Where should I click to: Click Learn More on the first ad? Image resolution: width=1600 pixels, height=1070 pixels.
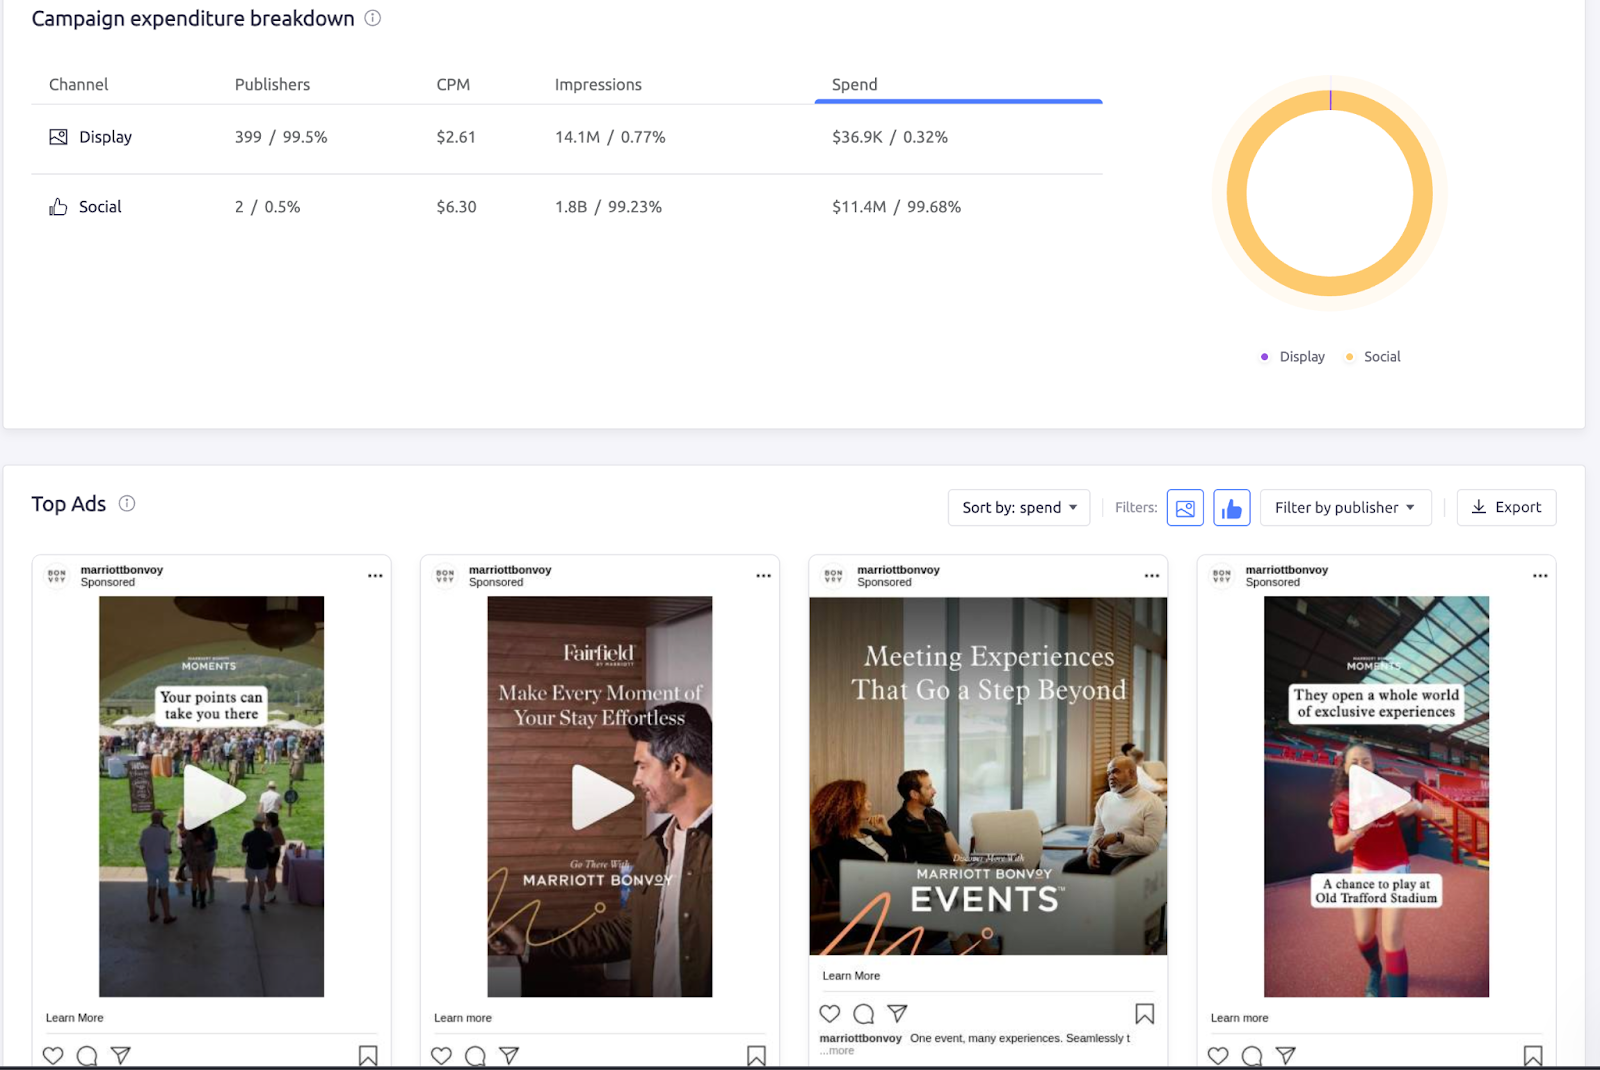[74, 1017]
